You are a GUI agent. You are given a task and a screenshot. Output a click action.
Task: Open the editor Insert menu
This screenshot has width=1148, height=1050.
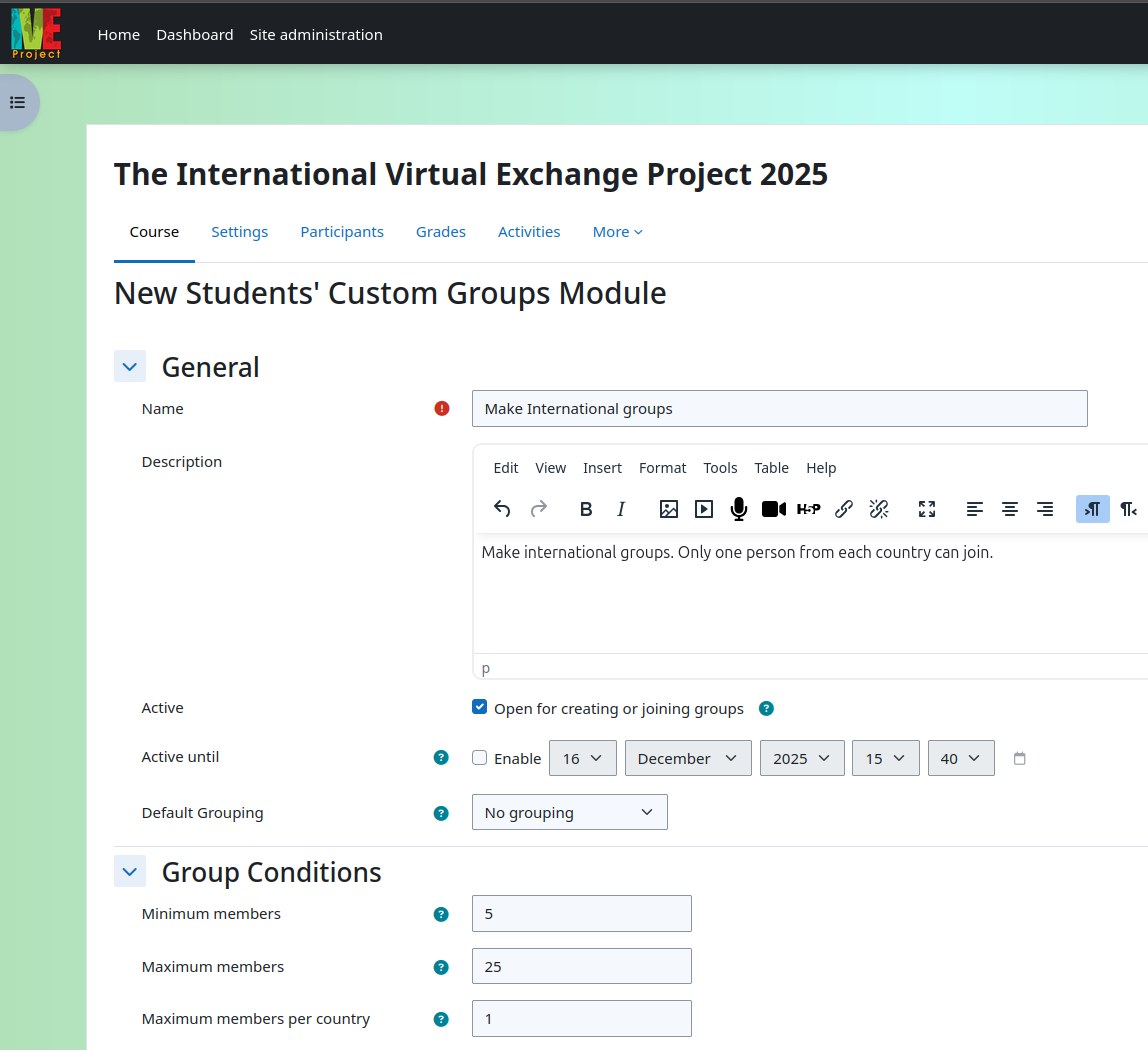(603, 468)
